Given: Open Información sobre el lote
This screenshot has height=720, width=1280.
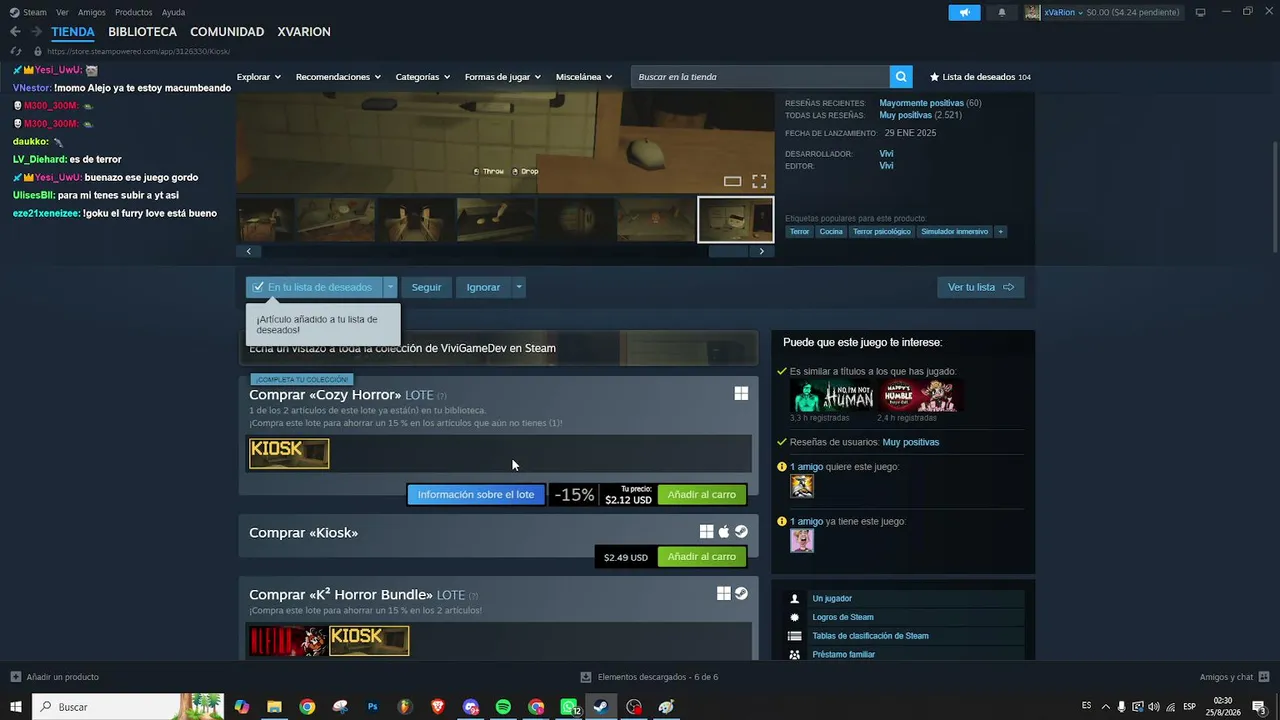Looking at the screenshot, I should [x=476, y=495].
